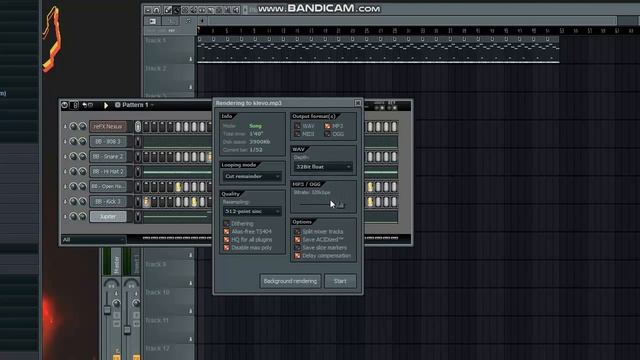Open the WAV depth 32Bit float dropdown

pos(323,167)
